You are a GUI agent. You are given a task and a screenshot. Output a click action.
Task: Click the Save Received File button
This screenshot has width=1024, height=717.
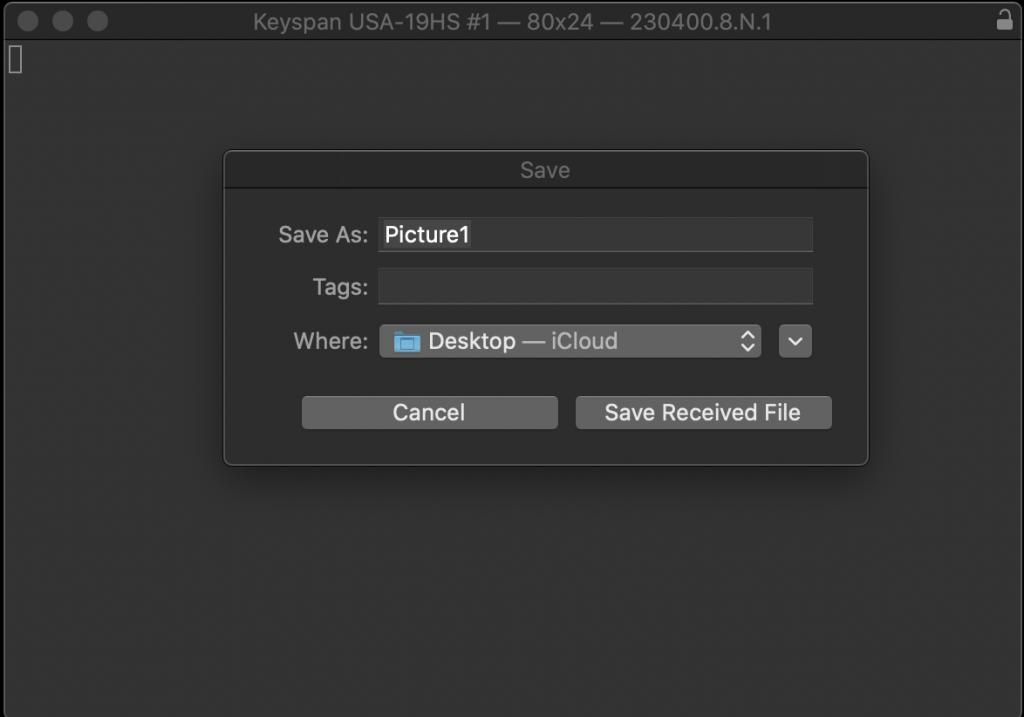coord(703,413)
